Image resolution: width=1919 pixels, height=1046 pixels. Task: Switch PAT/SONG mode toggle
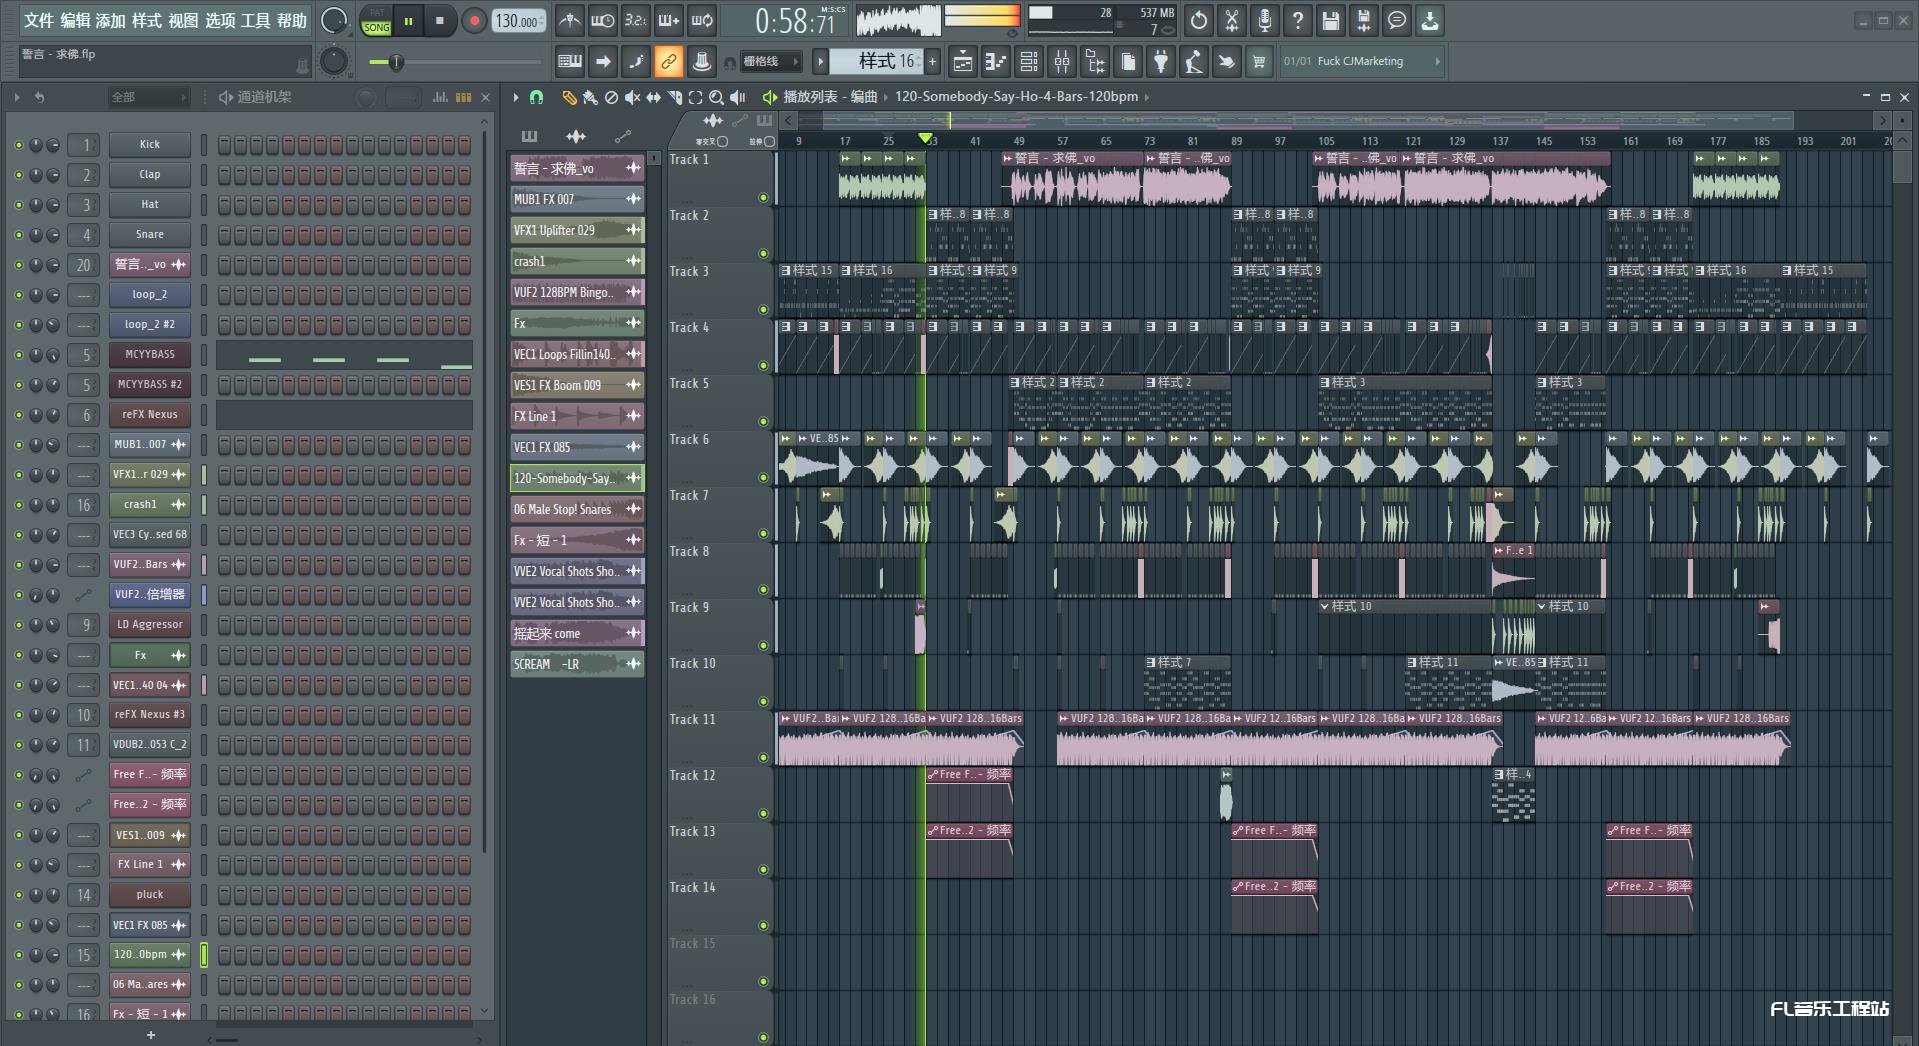click(377, 21)
